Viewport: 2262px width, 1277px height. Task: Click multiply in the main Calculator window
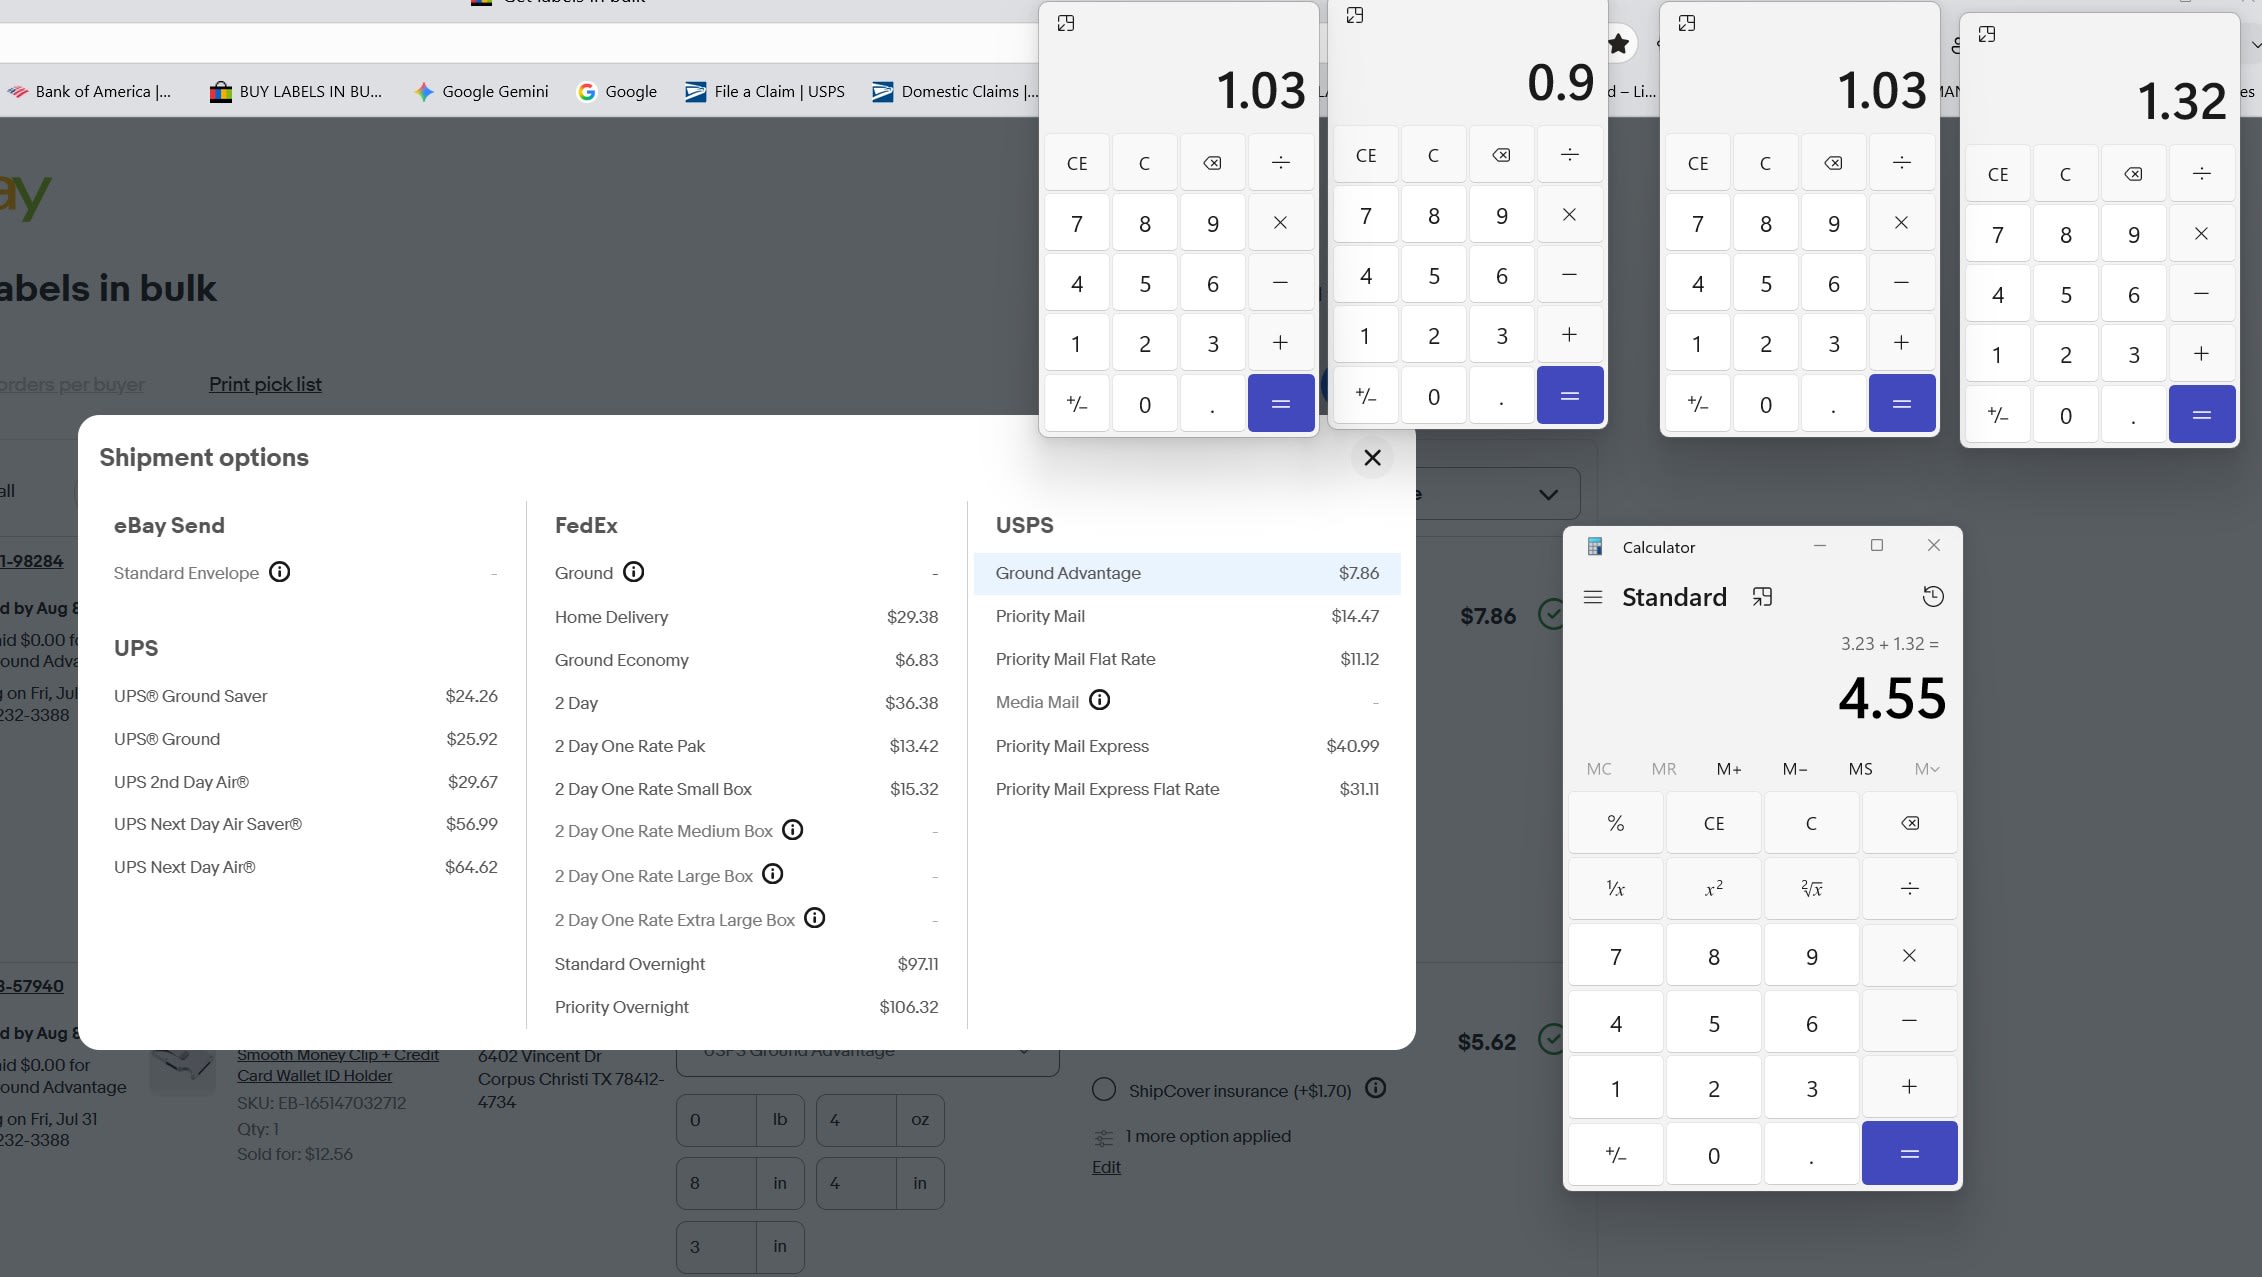click(x=1909, y=956)
